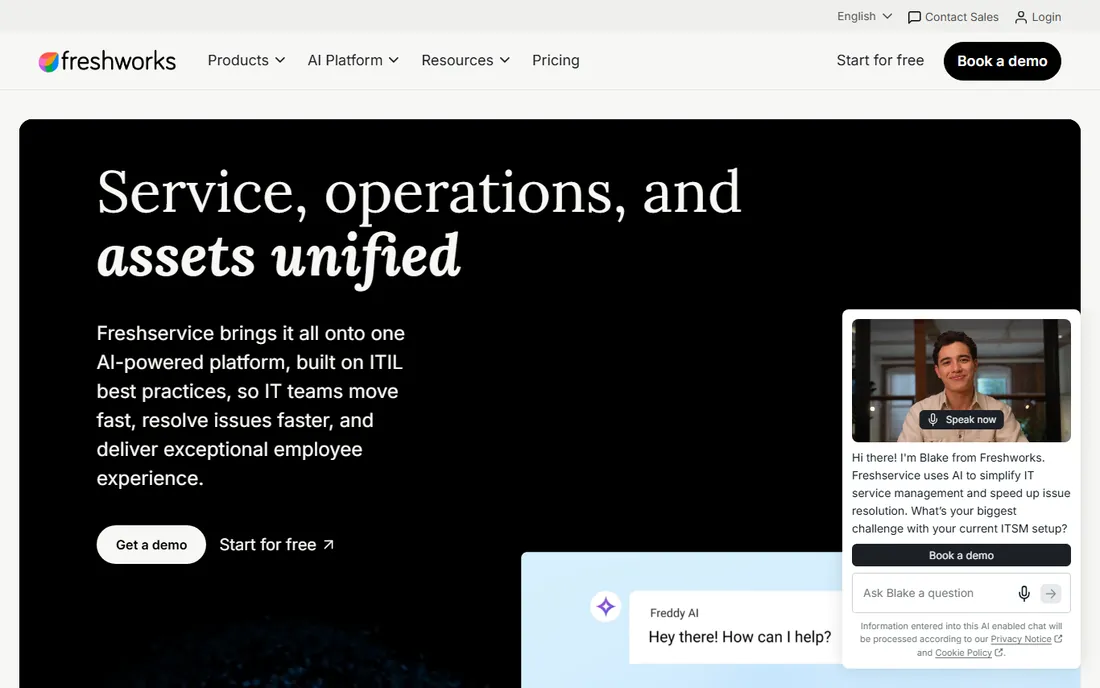Click the Contact Sales chat bubble icon
Screen dimensions: 1100x688
tap(914, 18)
